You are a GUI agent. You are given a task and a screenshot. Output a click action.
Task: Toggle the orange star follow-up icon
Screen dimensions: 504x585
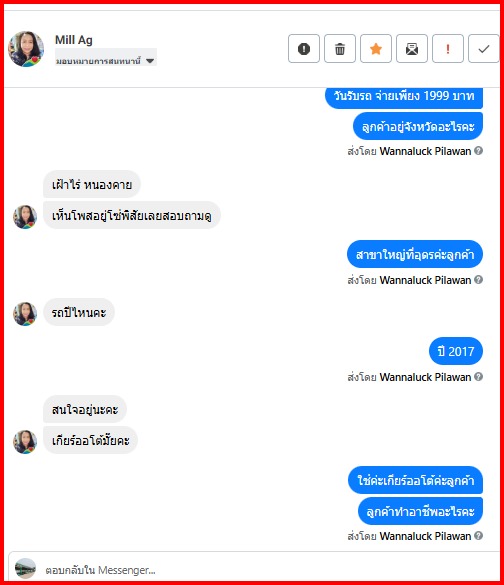tap(376, 49)
